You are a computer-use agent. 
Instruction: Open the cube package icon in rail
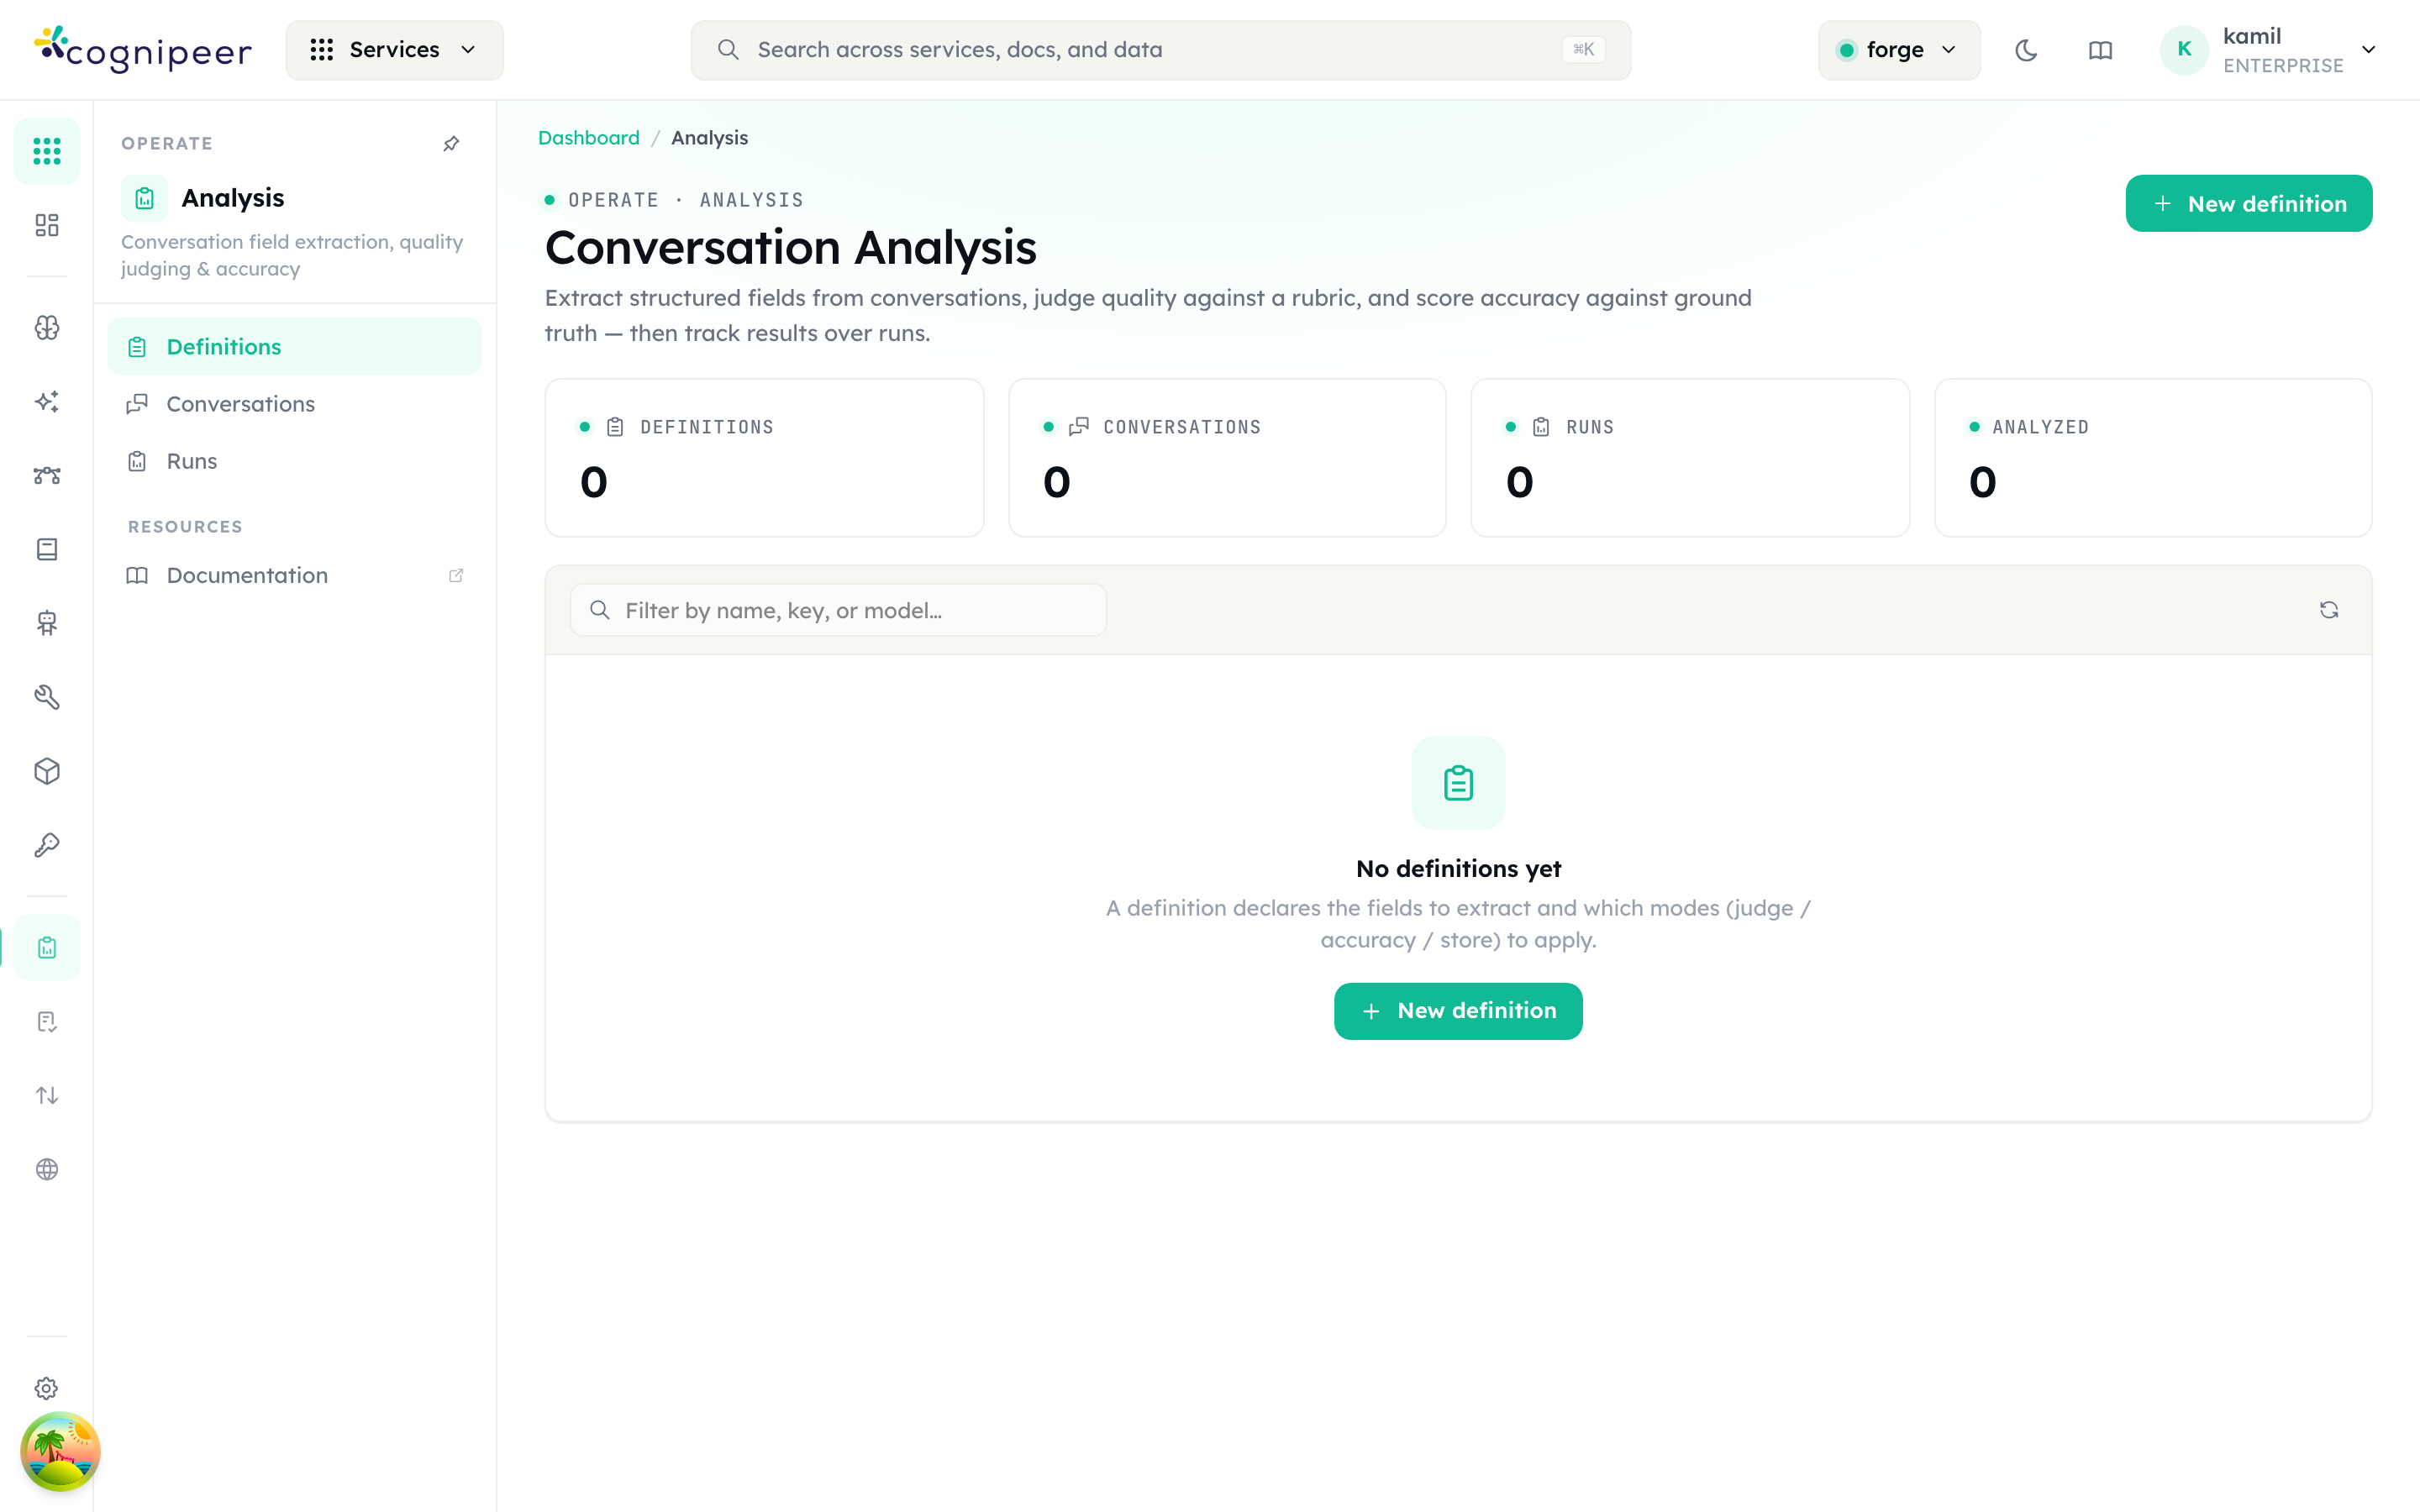point(47,771)
